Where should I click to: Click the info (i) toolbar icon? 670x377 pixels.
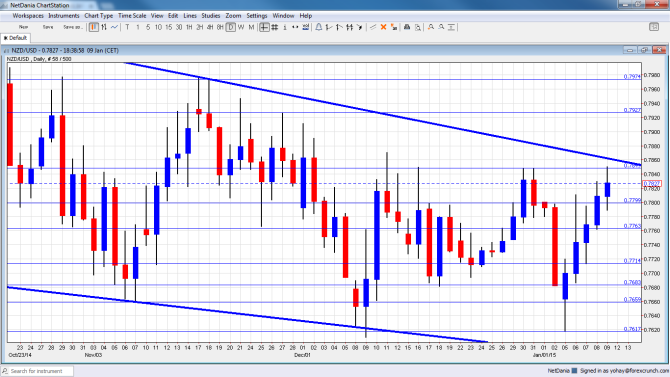point(285,27)
